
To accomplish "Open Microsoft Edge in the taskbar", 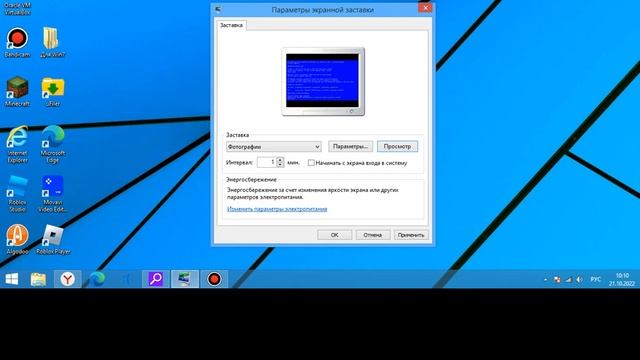I will click(x=97, y=279).
